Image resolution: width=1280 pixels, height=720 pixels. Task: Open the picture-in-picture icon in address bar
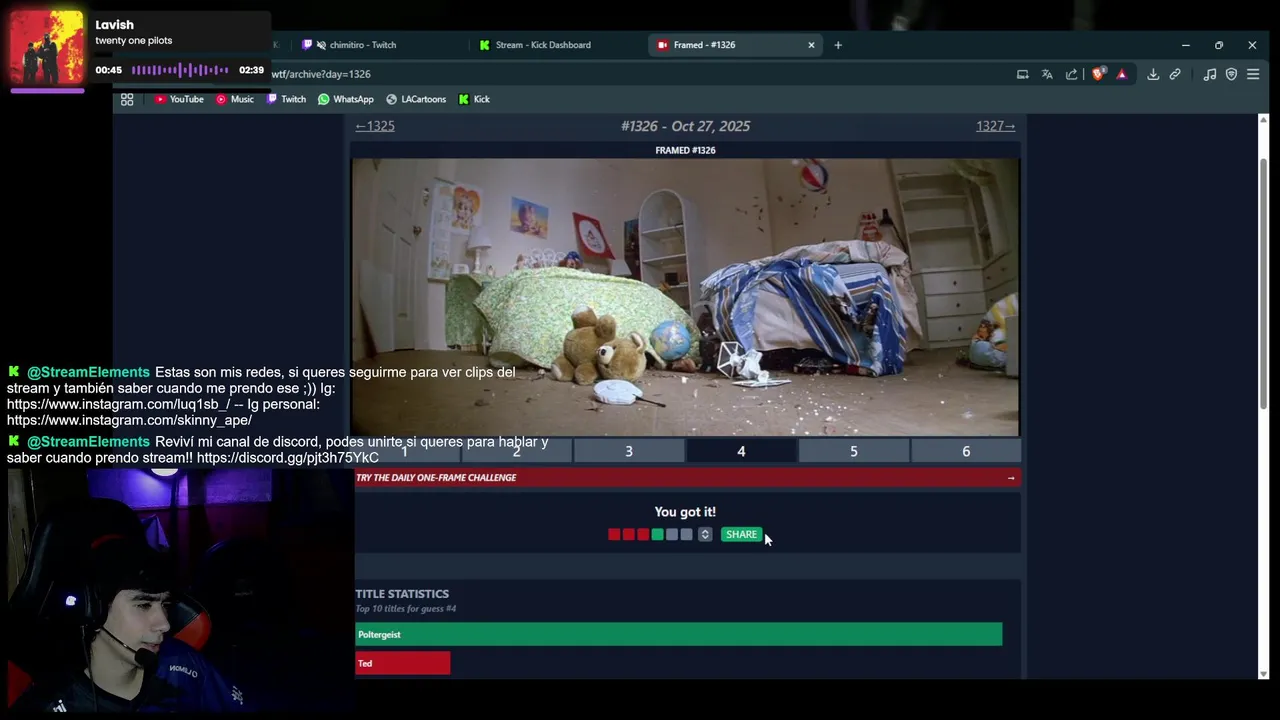pyautogui.click(x=1022, y=74)
